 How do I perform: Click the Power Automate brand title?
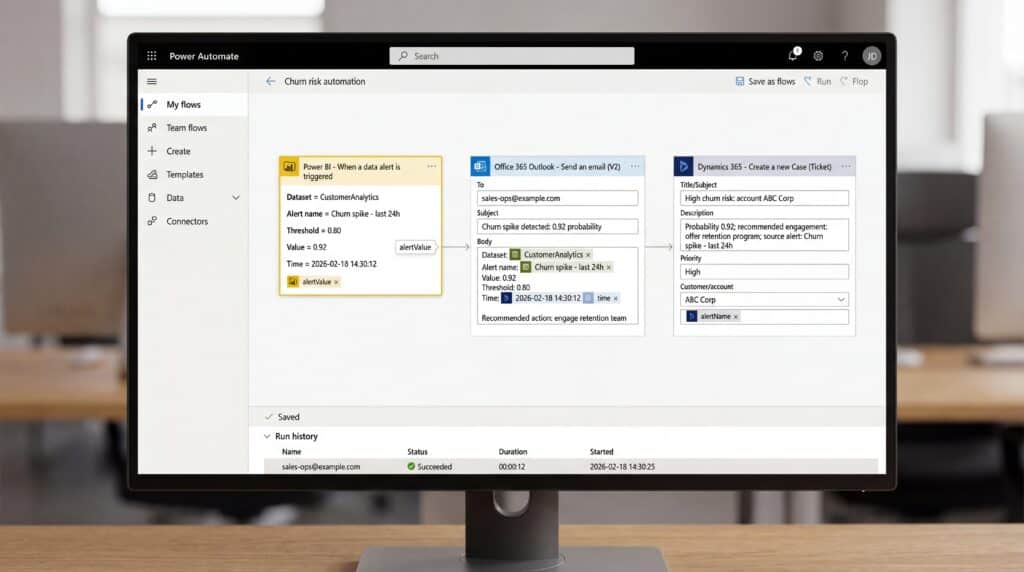pos(204,56)
